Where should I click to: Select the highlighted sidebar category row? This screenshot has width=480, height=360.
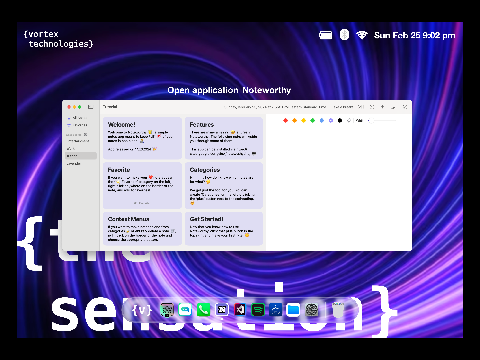(x=81, y=156)
